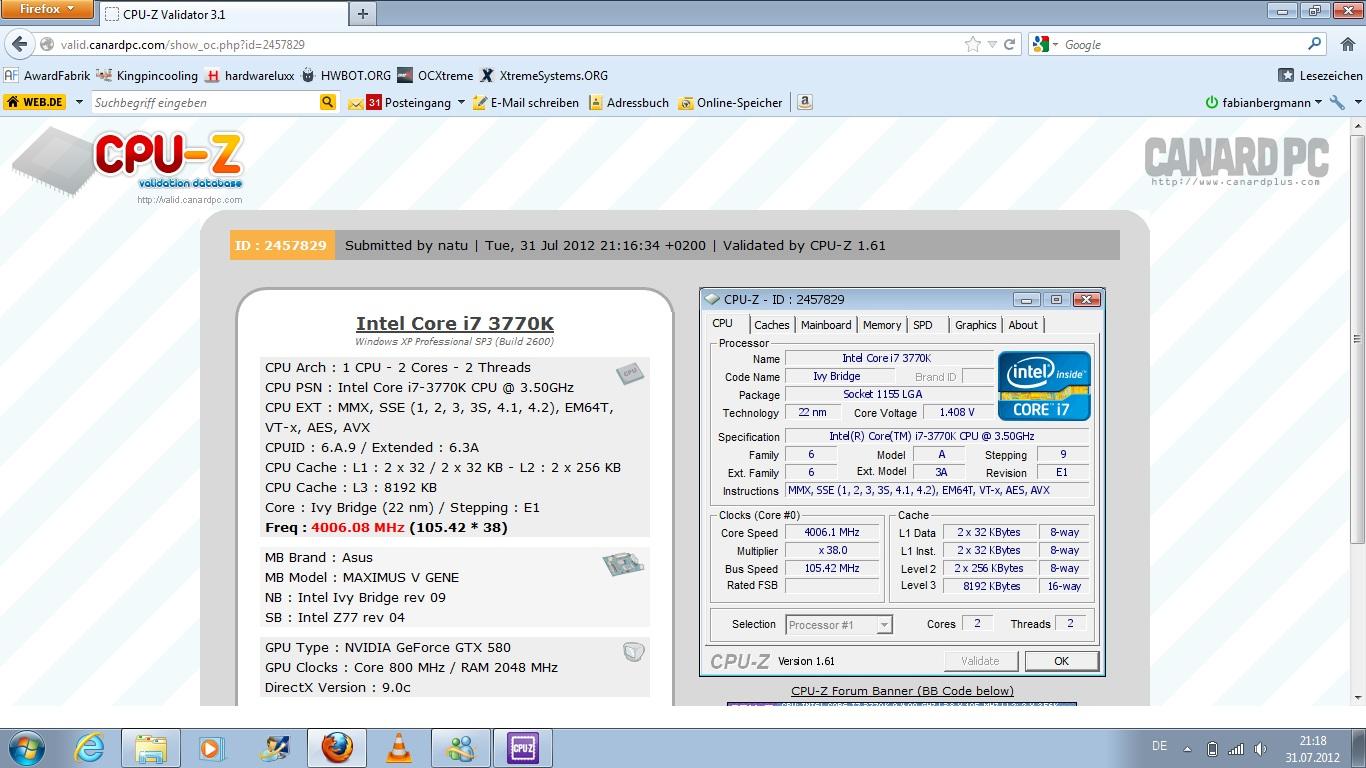Click the Validate button in CPU-Z

(980, 661)
